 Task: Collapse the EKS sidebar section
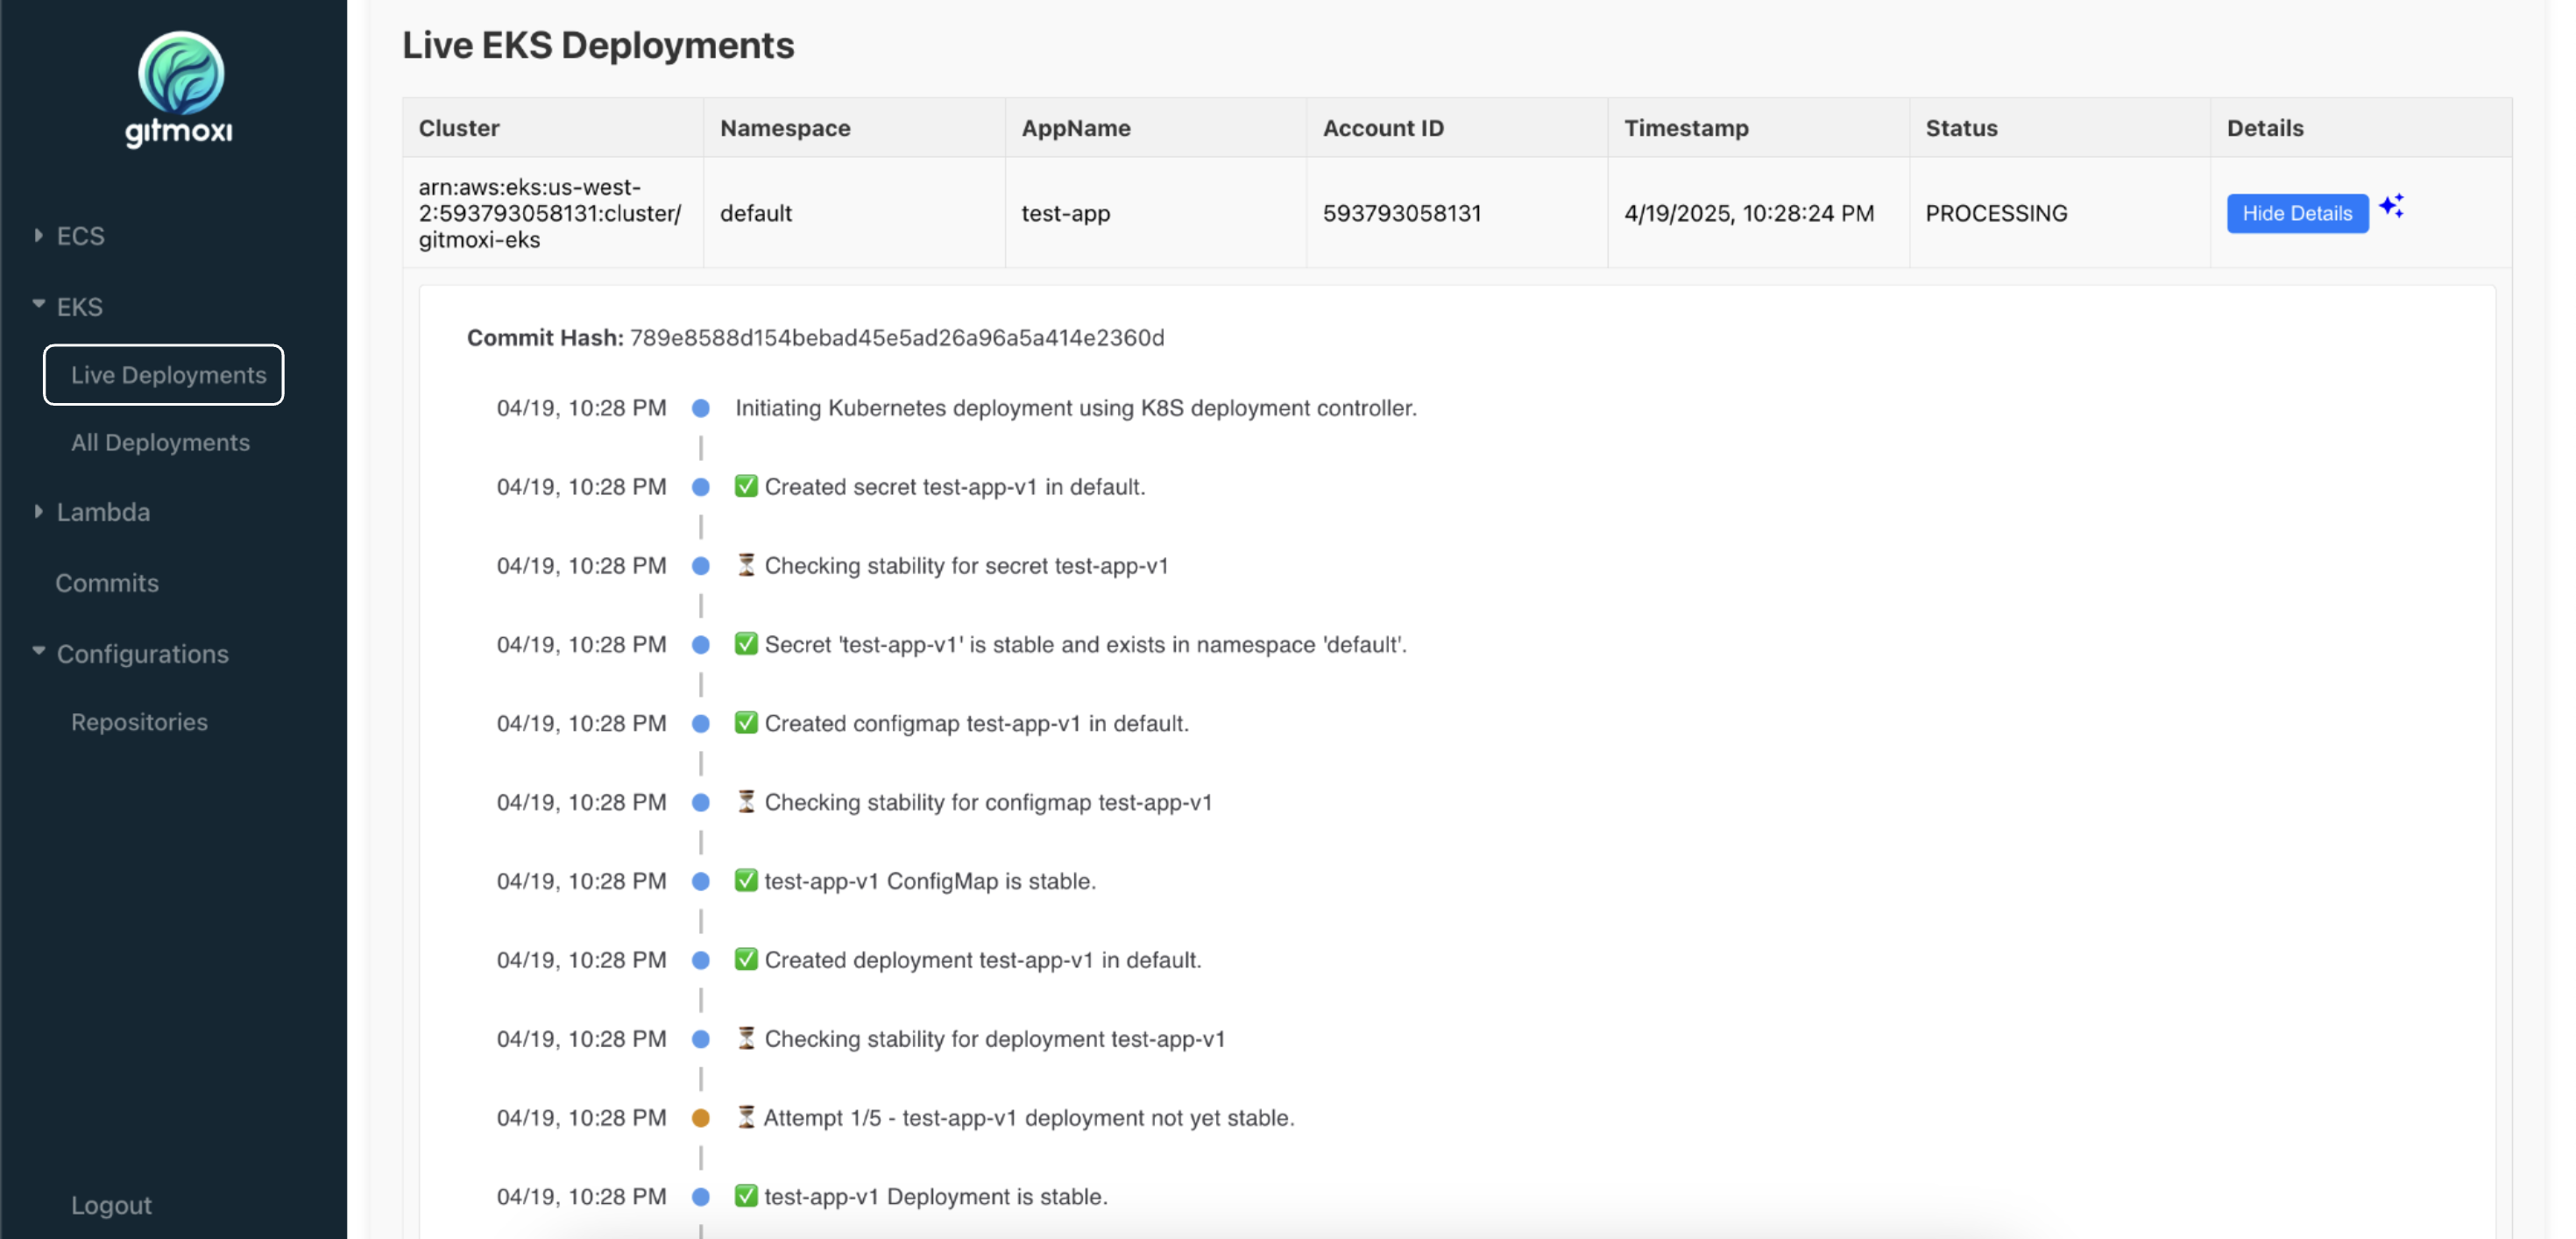point(38,305)
